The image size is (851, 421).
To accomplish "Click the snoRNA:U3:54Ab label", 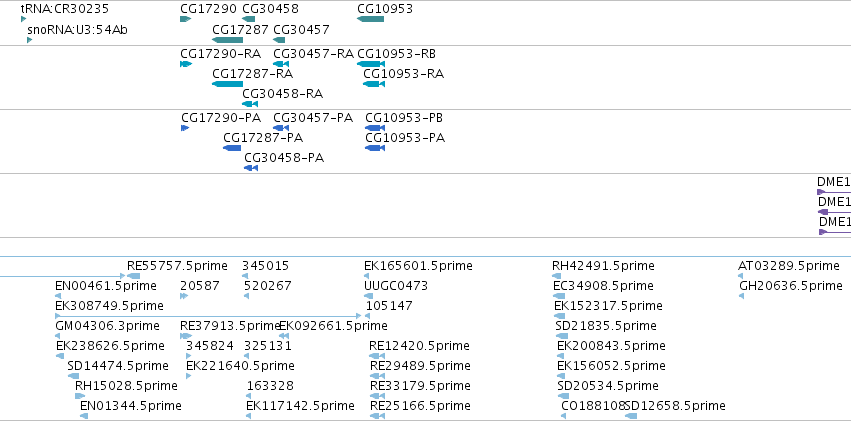I will point(78,29).
